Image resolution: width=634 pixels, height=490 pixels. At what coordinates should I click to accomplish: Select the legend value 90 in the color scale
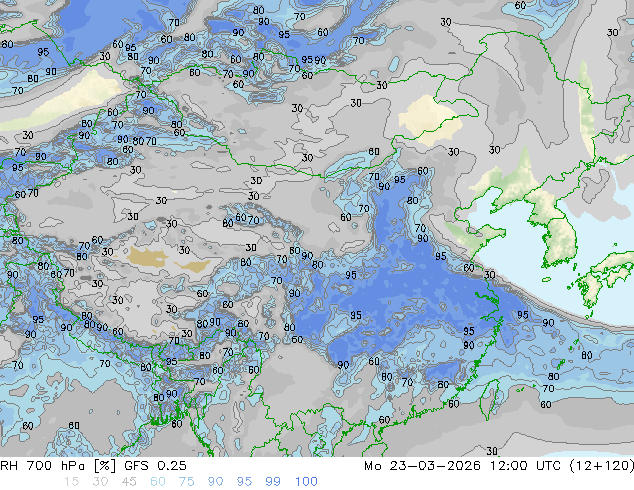215,482
